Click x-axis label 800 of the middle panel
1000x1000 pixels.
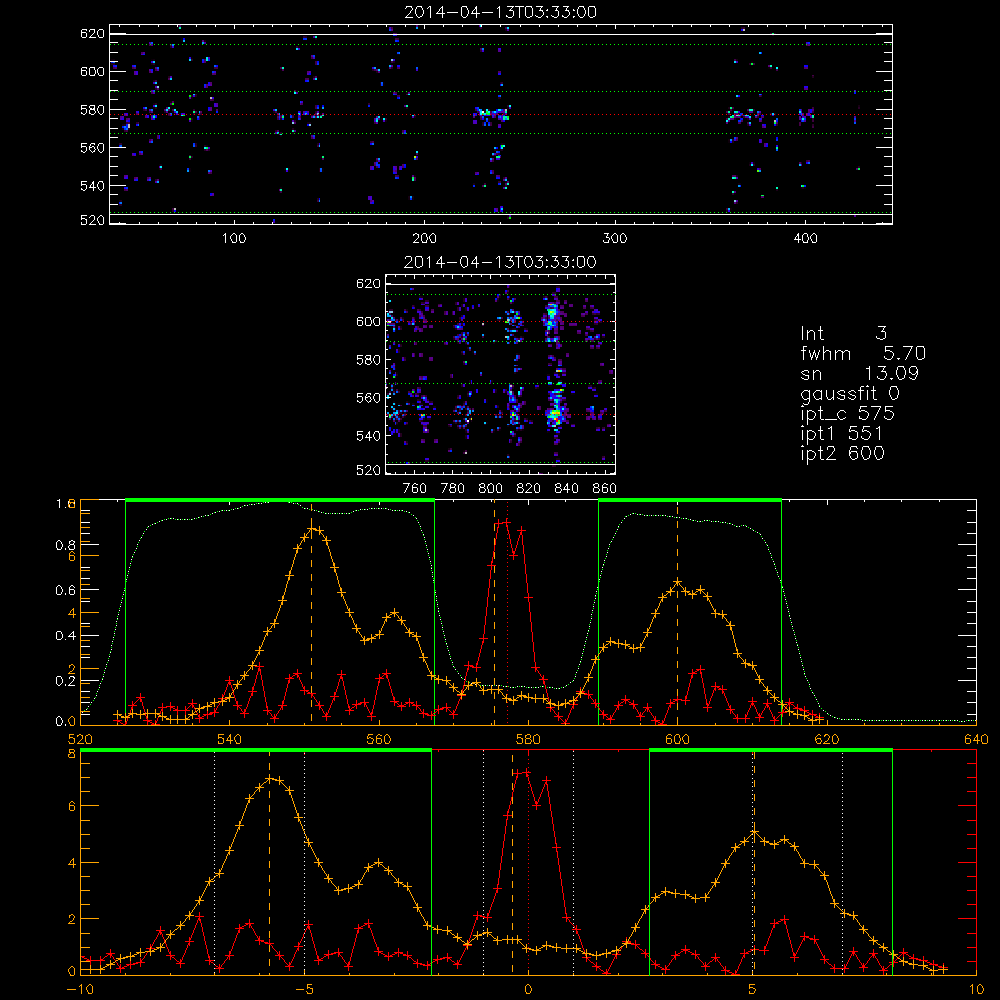(x=490, y=489)
